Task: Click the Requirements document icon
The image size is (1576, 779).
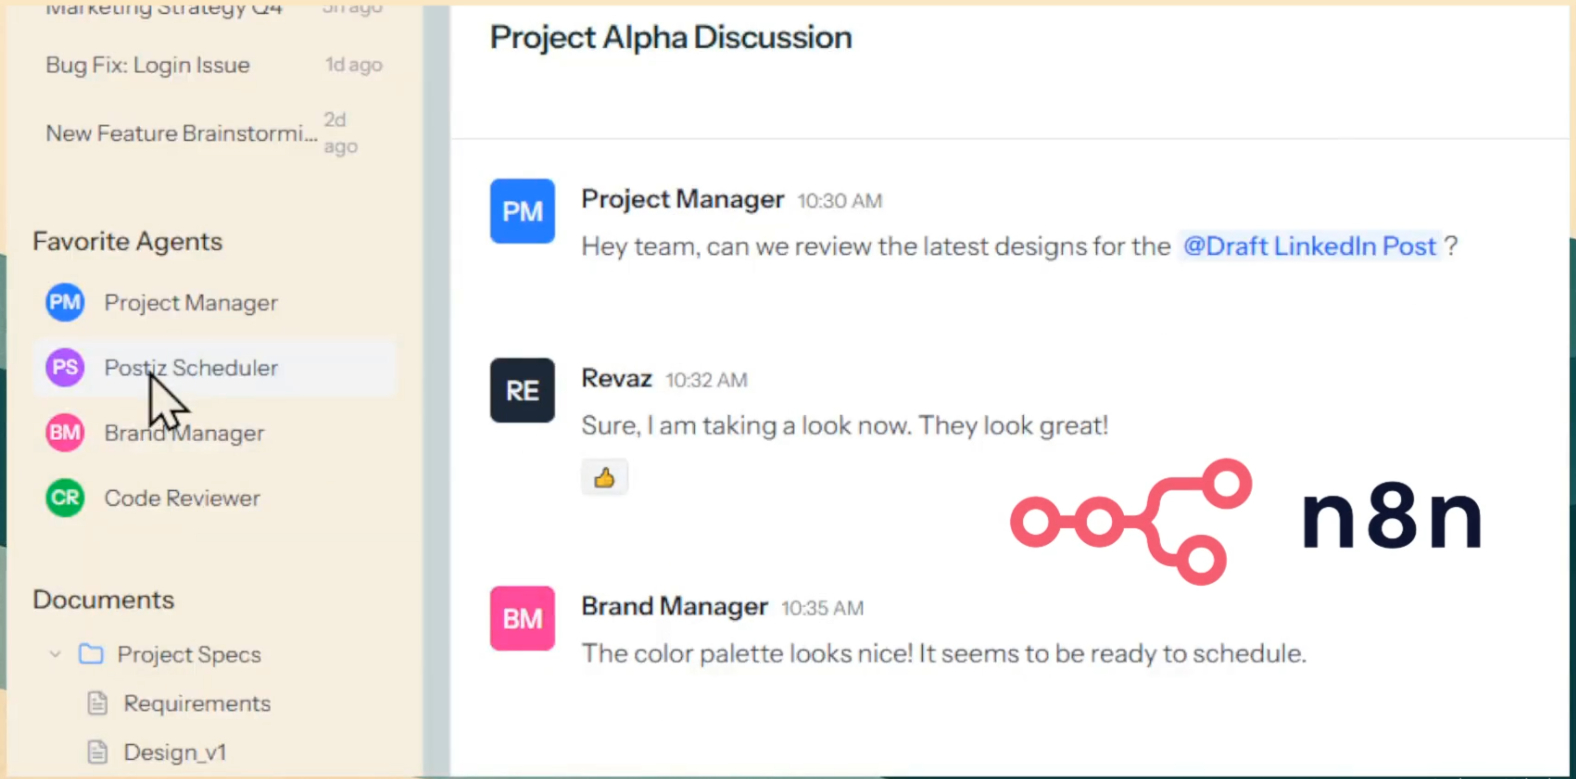Action: click(x=97, y=704)
